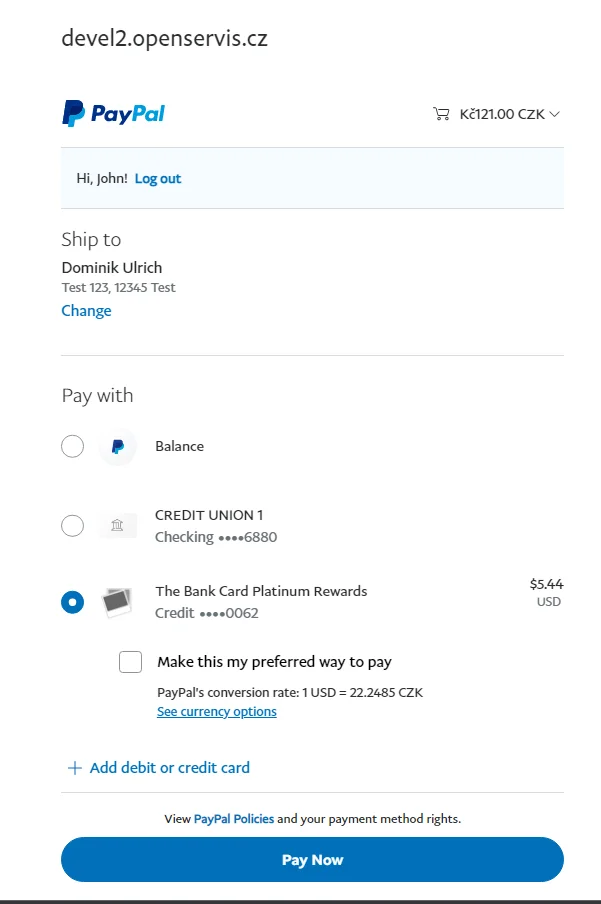The image size is (601, 904).
Task: Click the Platinum Rewards card image
Action: pyautogui.click(x=118, y=602)
